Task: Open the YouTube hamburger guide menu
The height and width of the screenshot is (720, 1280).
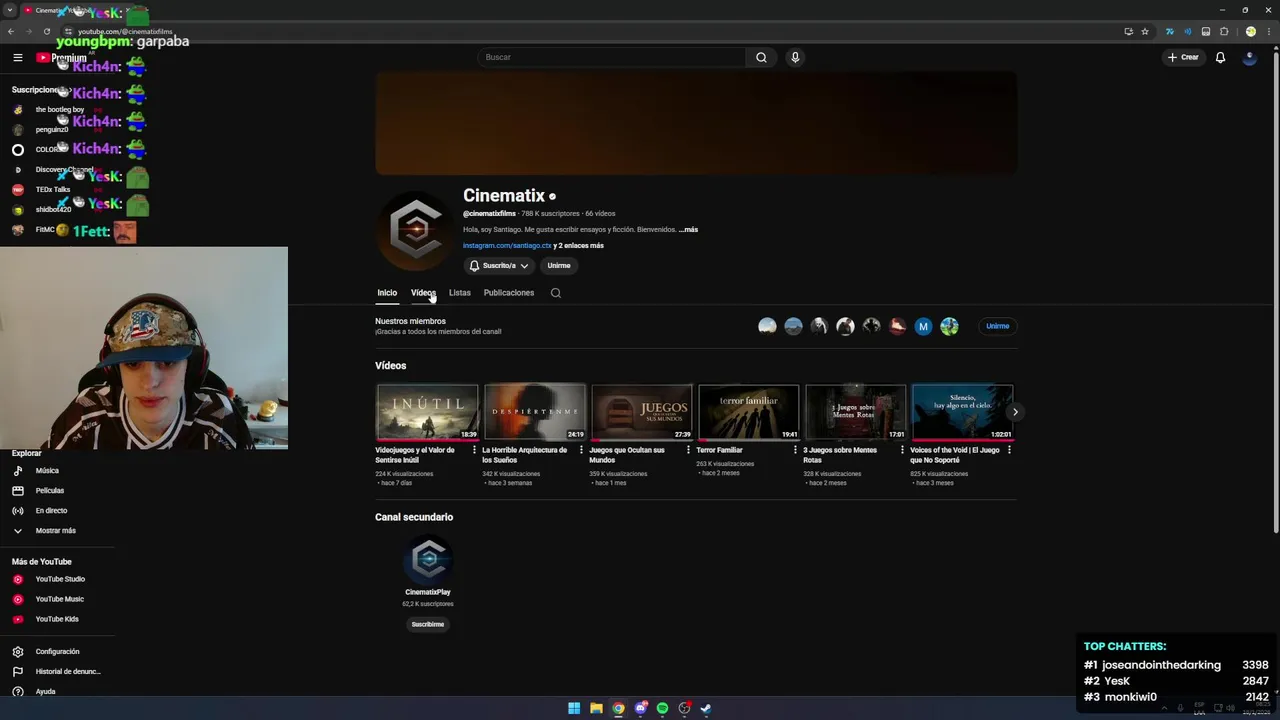Action: click(17, 58)
